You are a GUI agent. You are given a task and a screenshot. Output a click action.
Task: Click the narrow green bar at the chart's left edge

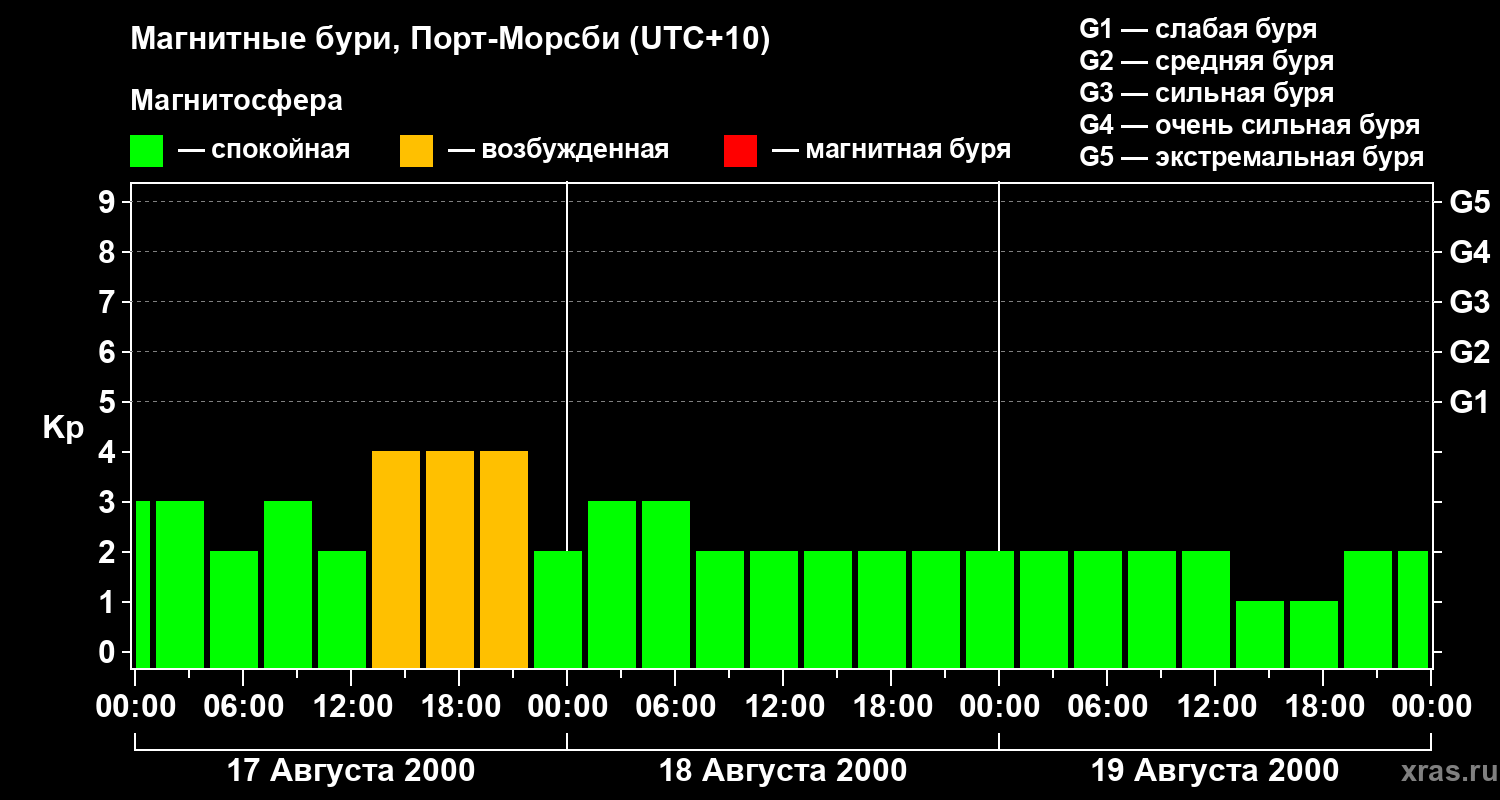click(142, 584)
